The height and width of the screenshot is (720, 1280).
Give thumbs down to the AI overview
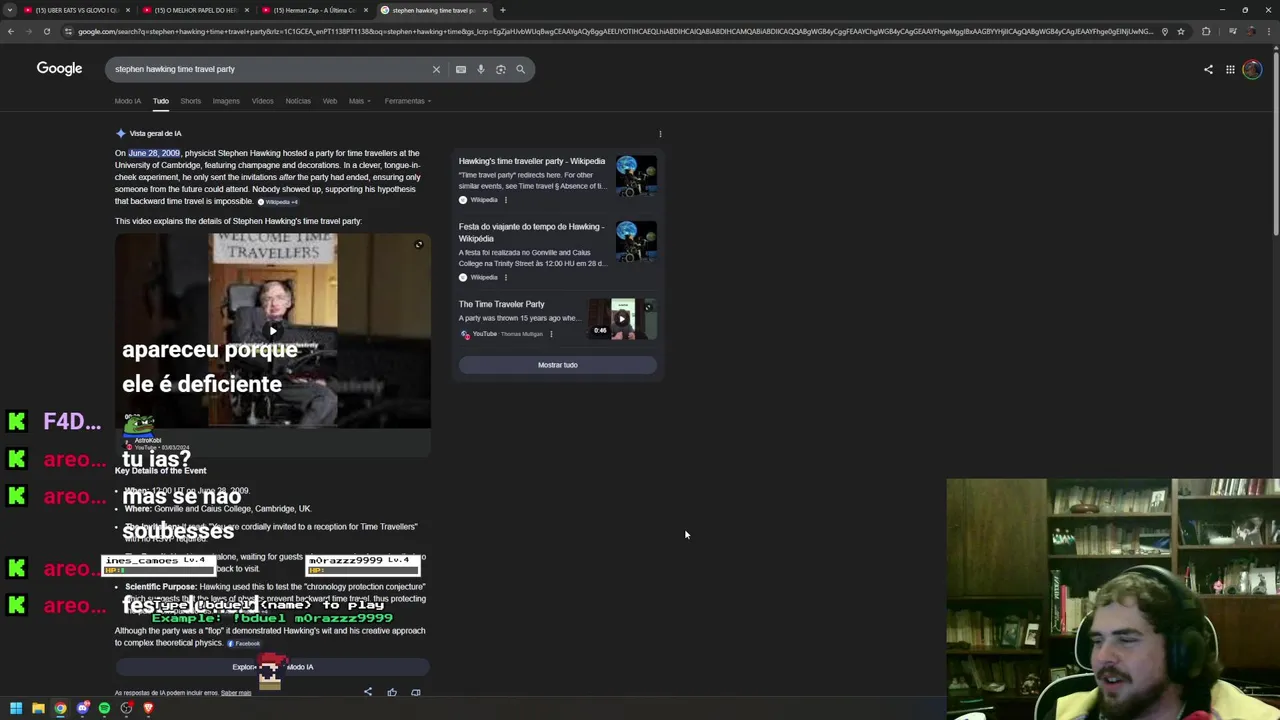point(416,692)
